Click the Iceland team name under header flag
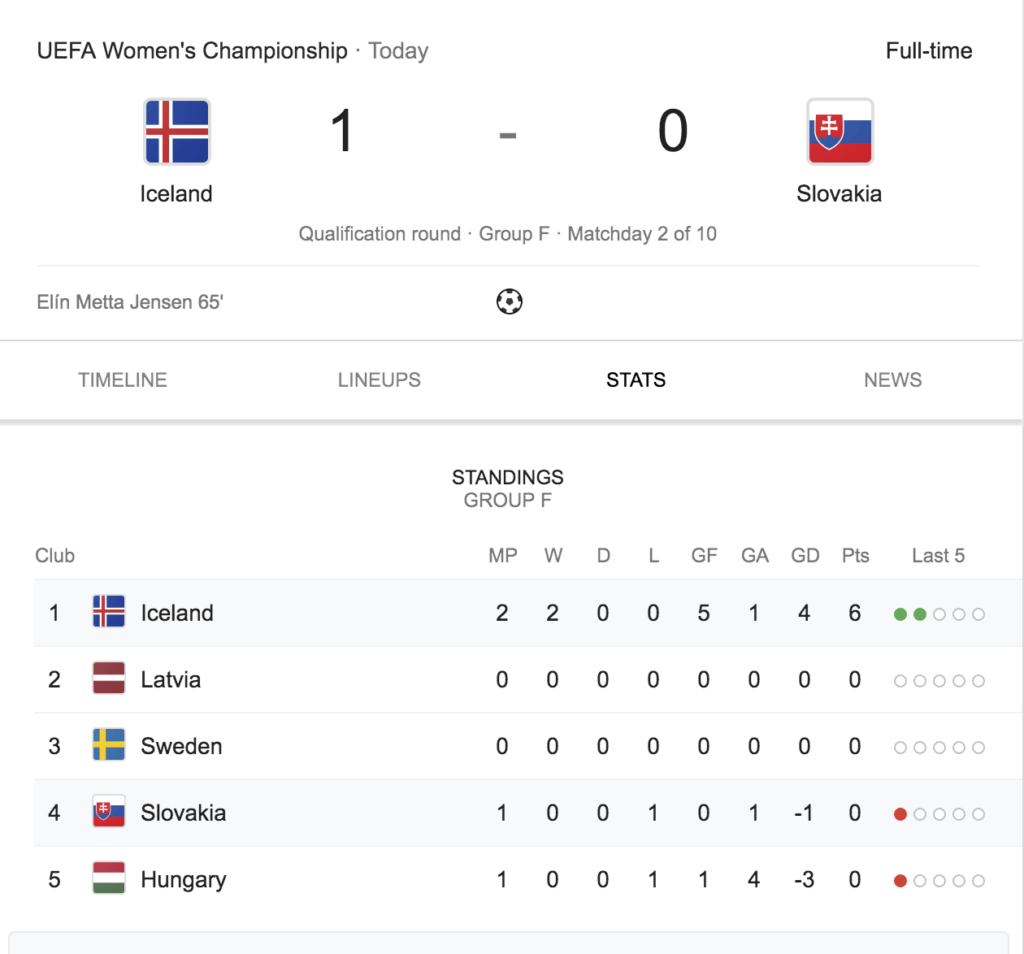This screenshot has height=954, width=1024. [176, 194]
